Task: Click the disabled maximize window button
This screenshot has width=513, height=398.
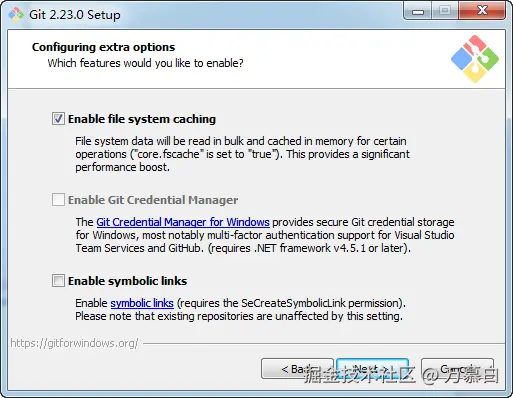Action: tap(445, 11)
